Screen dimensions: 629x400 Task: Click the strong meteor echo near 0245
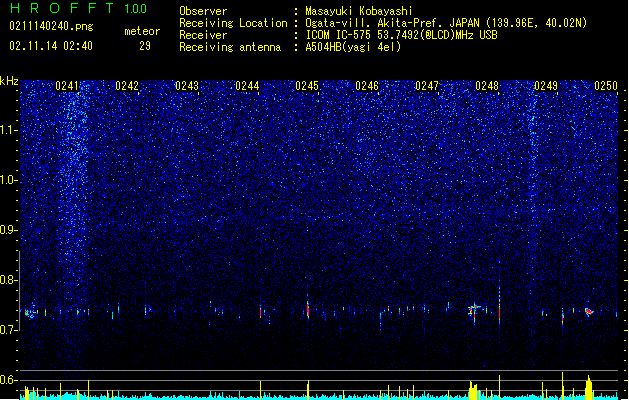(308, 308)
